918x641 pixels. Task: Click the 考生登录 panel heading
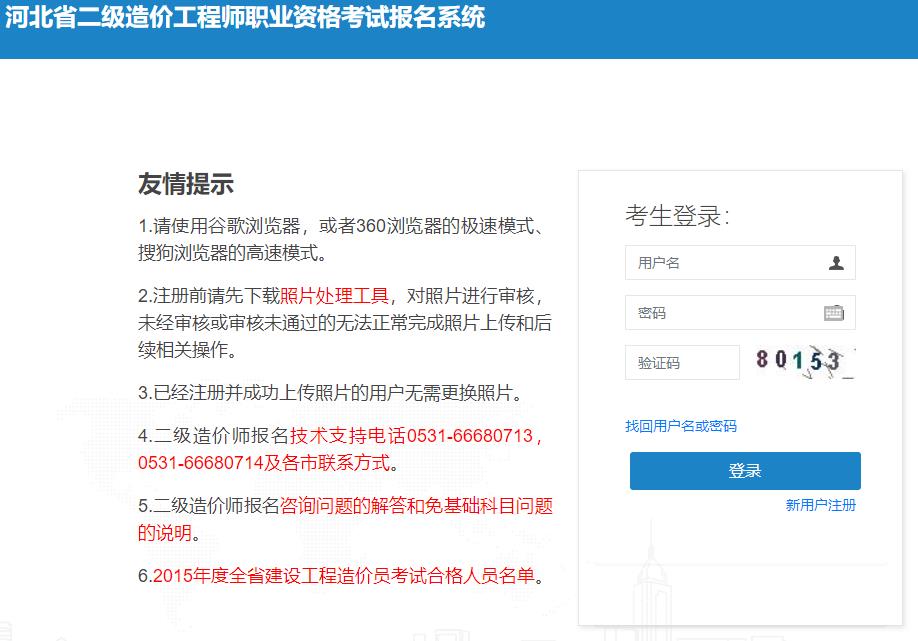[676, 213]
